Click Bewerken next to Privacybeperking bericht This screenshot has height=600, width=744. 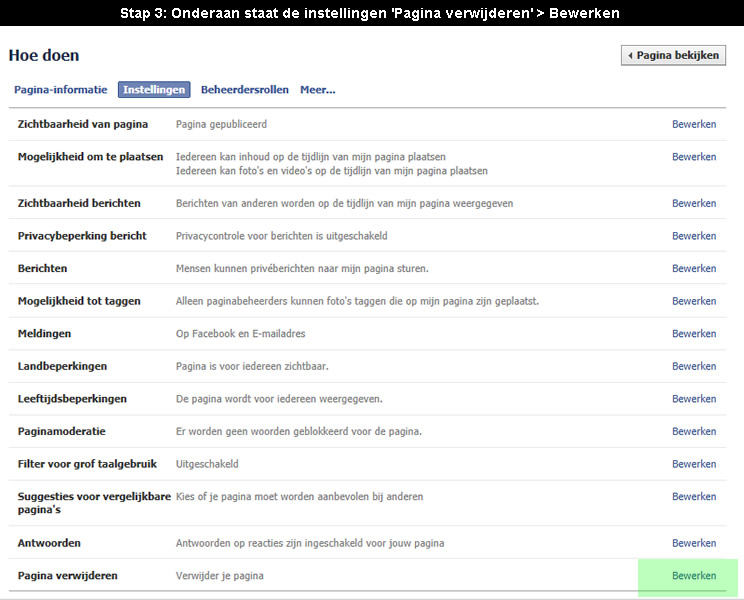click(694, 236)
